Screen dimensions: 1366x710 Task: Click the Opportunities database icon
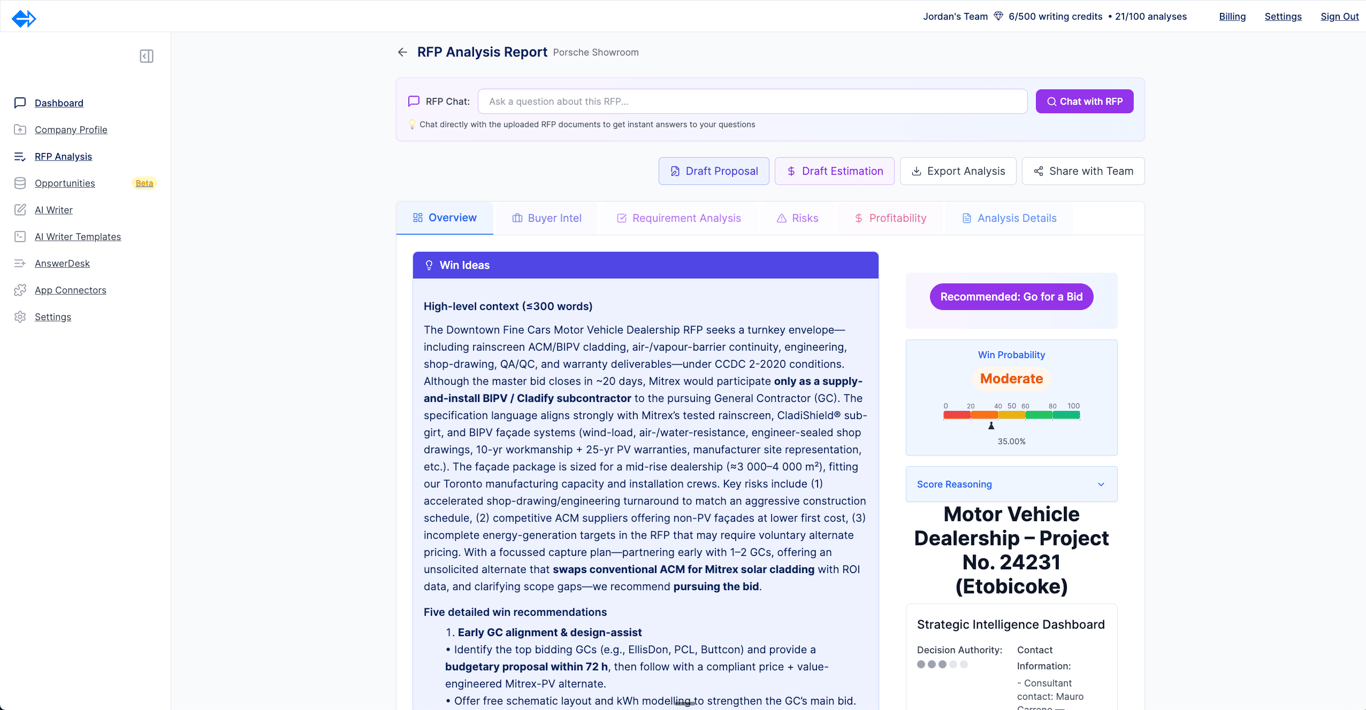[x=20, y=183]
